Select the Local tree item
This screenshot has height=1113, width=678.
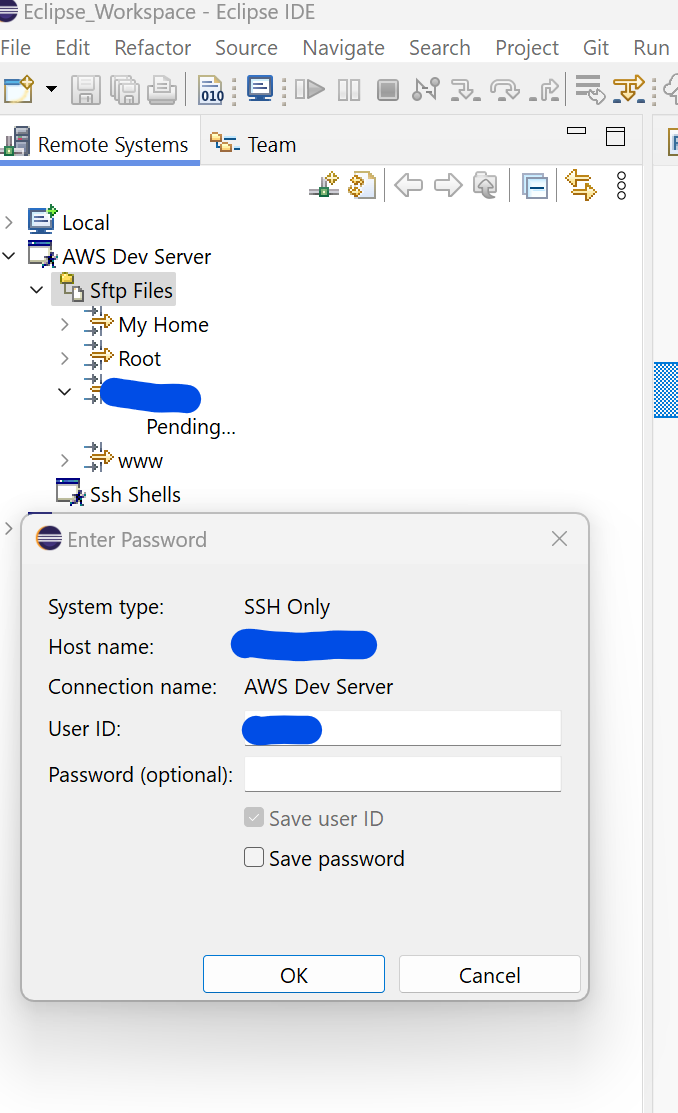pyautogui.click(x=85, y=222)
